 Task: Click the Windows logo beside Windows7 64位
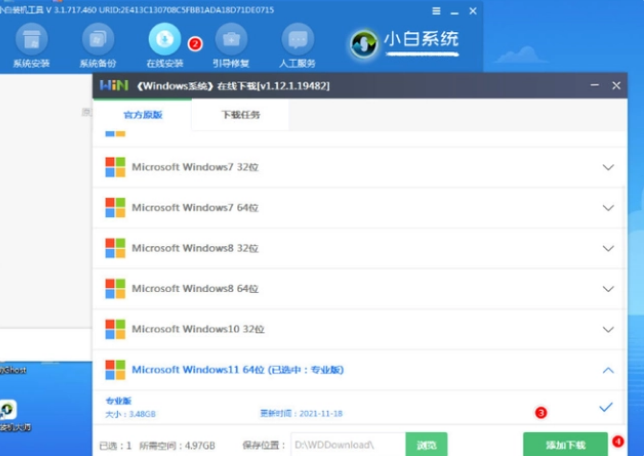pyautogui.click(x=115, y=207)
